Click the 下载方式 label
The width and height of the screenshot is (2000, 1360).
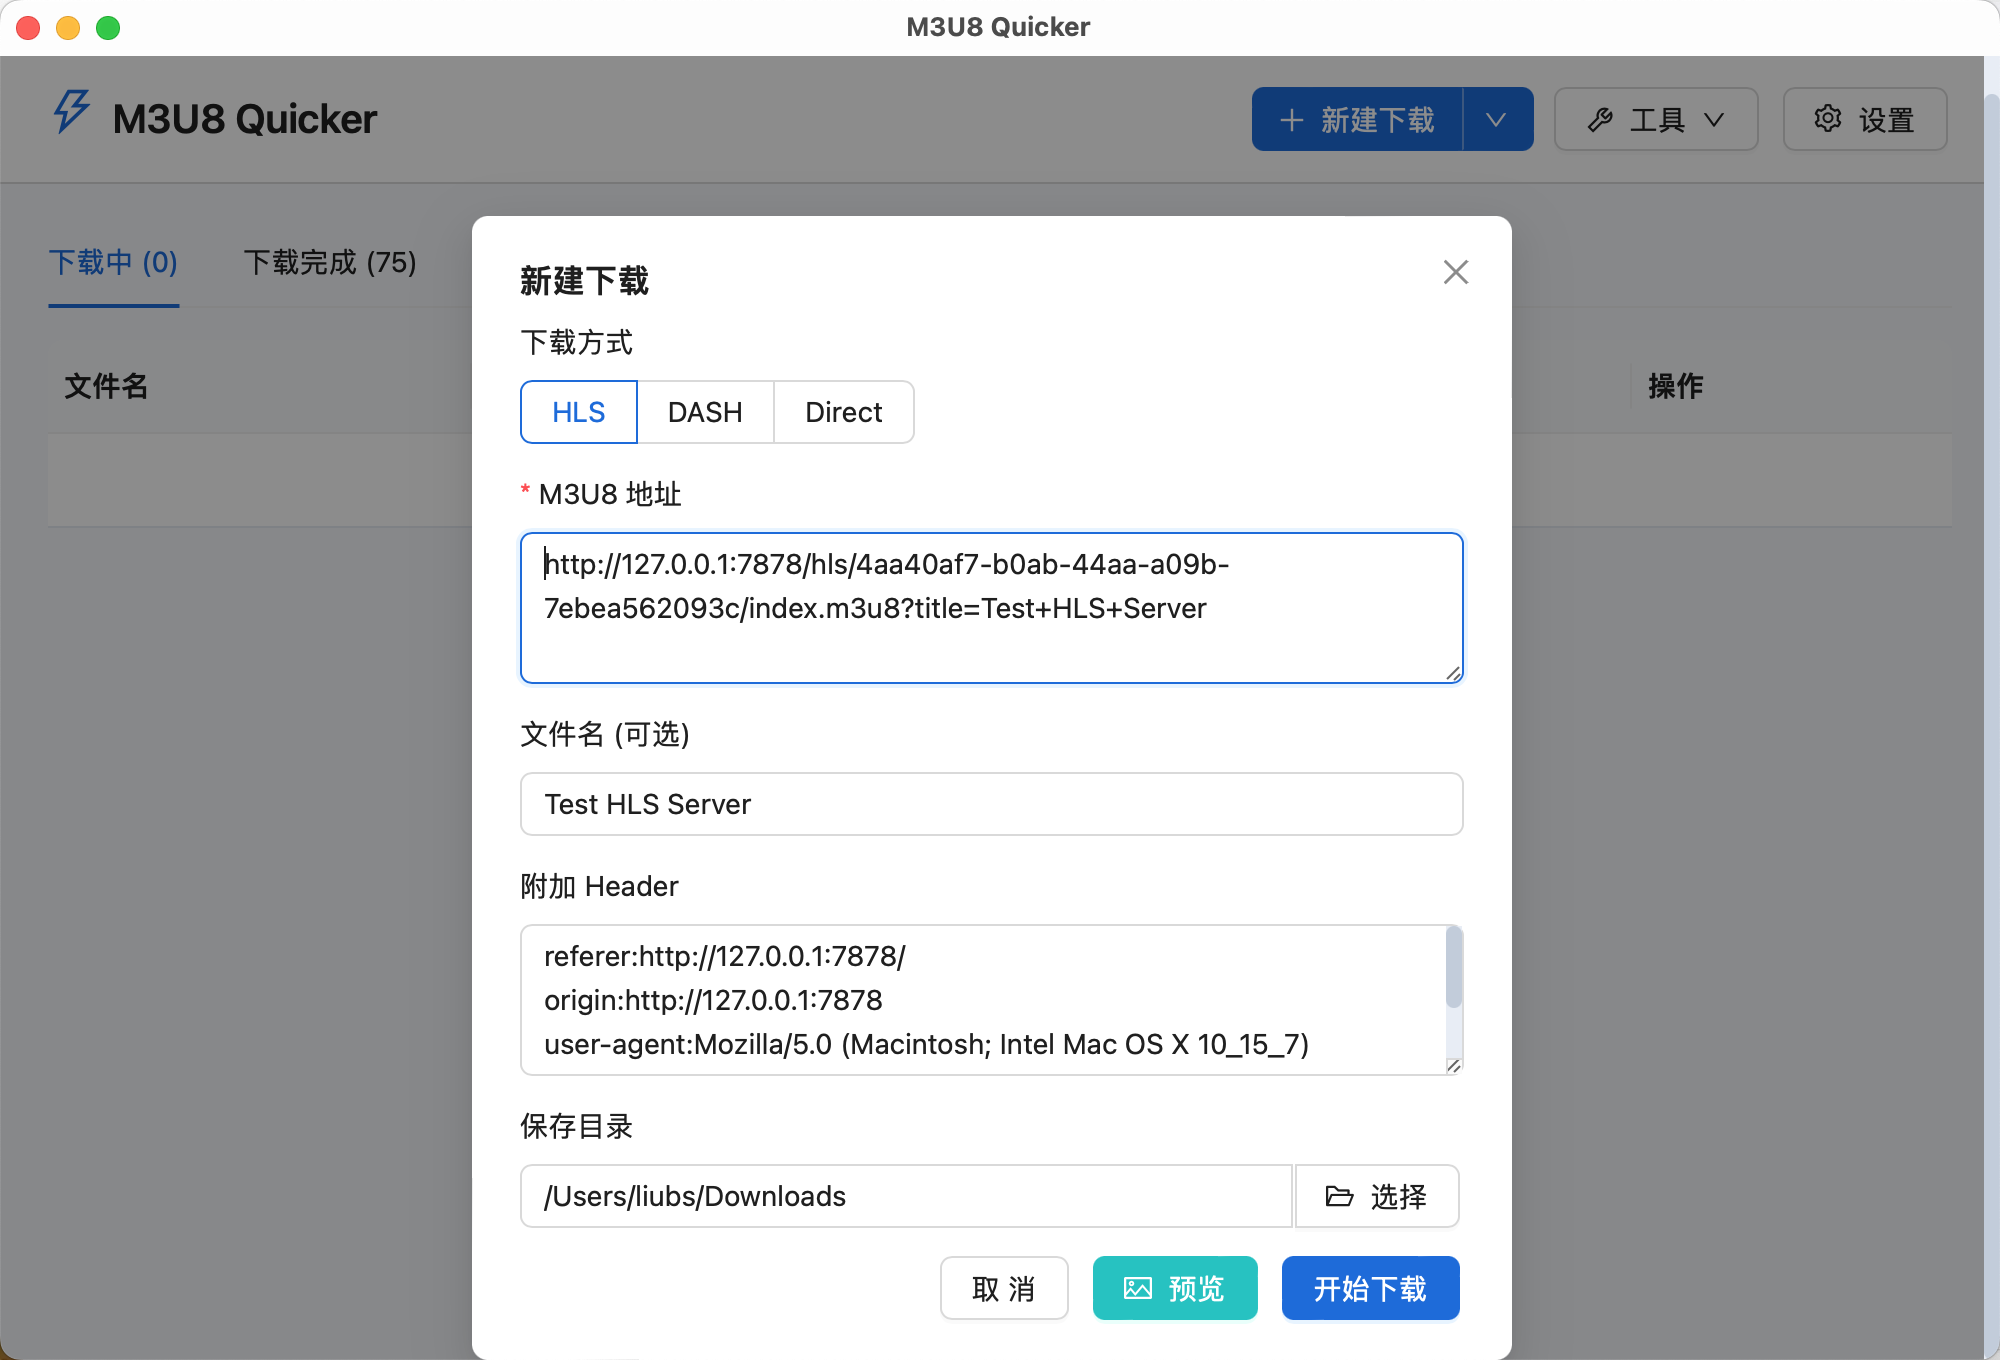(x=576, y=343)
